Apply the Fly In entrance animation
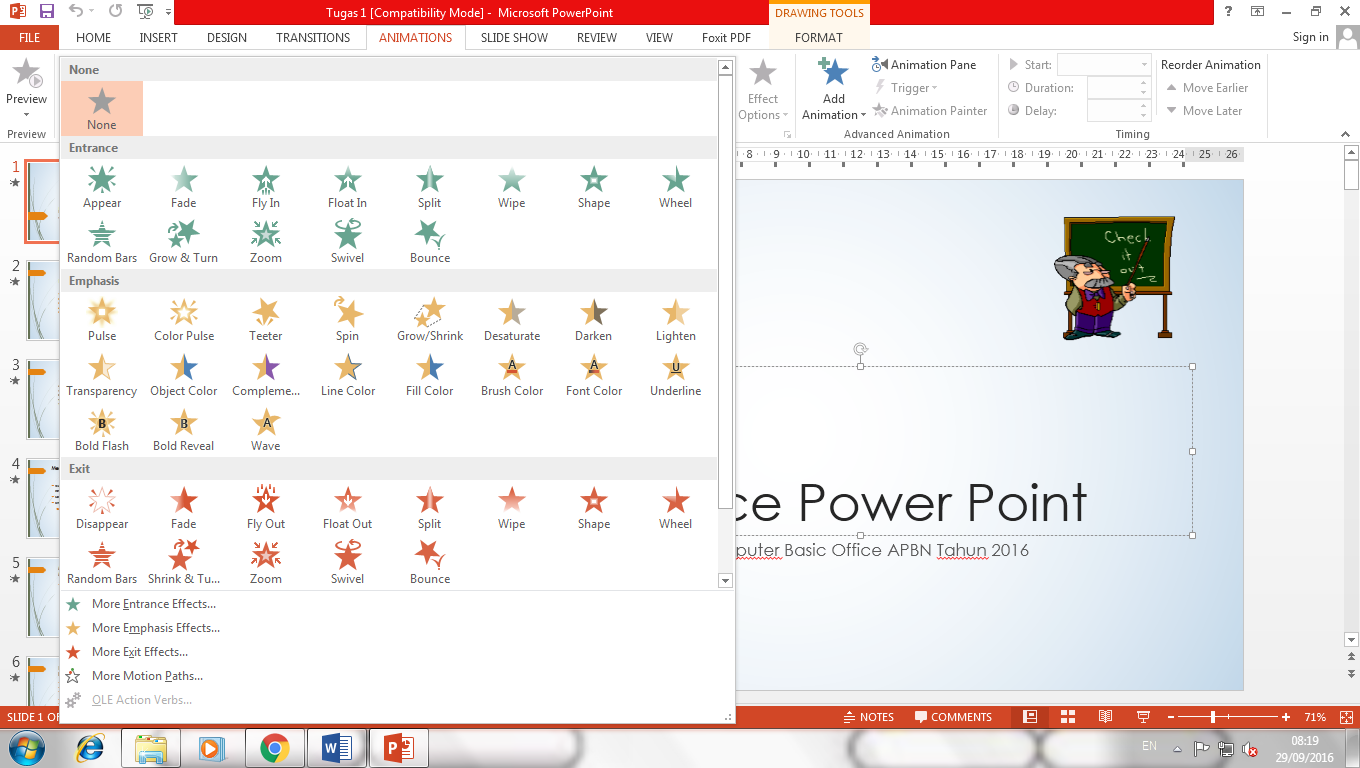Viewport: 1360px width, 768px height. (x=265, y=185)
